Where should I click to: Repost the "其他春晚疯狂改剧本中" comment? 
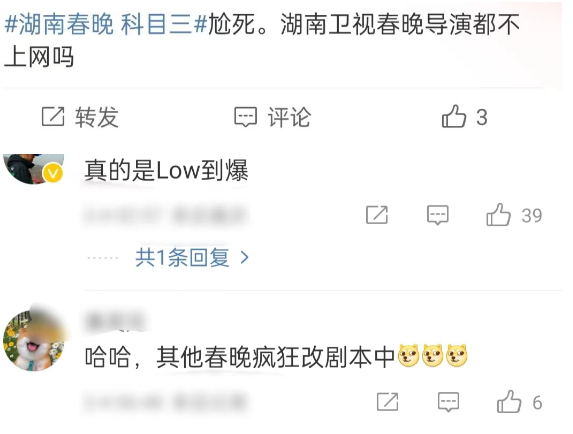click(387, 402)
